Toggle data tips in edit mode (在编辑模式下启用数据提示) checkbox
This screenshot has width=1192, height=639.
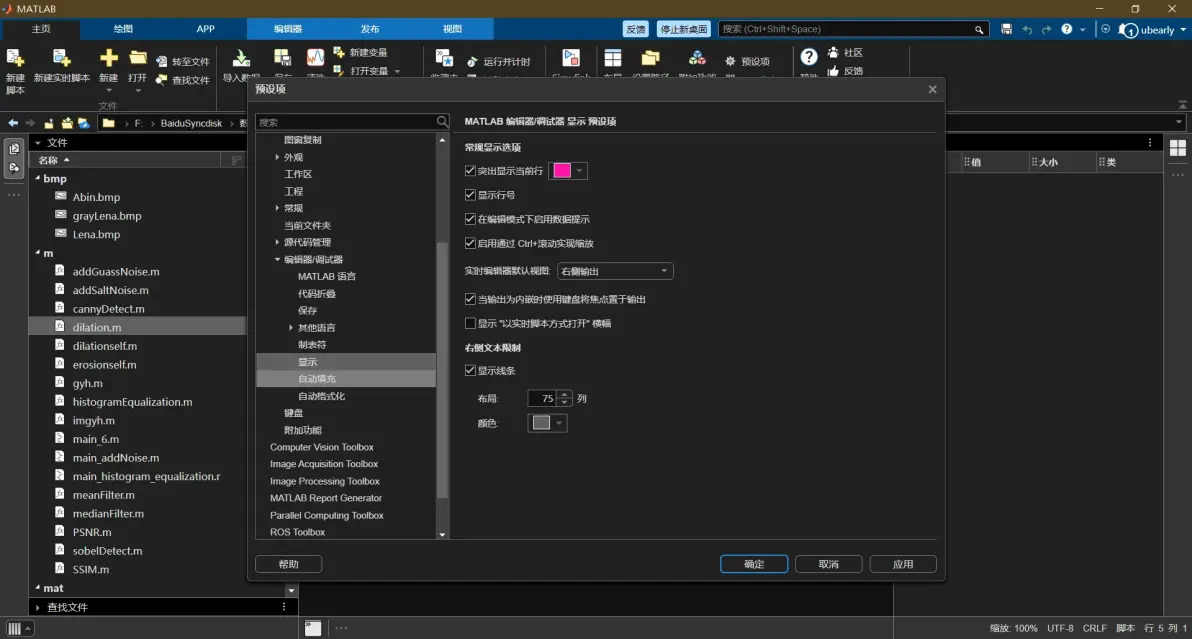(470, 220)
